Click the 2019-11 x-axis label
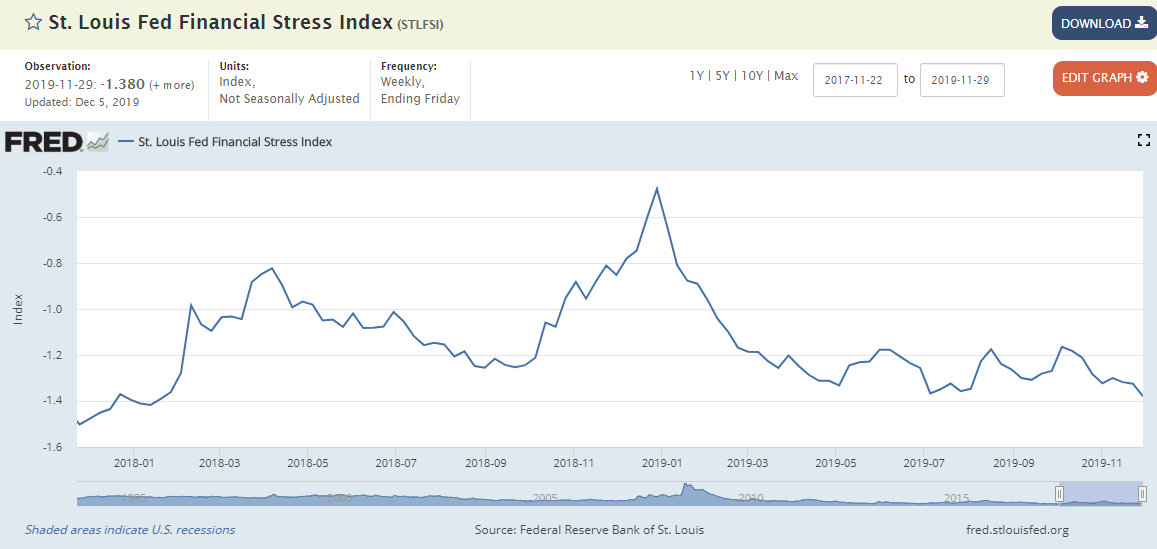This screenshot has height=549, width=1157. [x=1101, y=463]
